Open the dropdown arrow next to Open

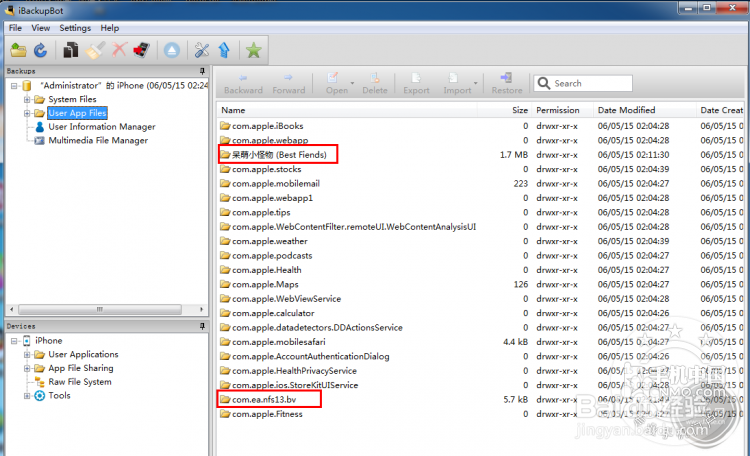pyautogui.click(x=352, y=83)
